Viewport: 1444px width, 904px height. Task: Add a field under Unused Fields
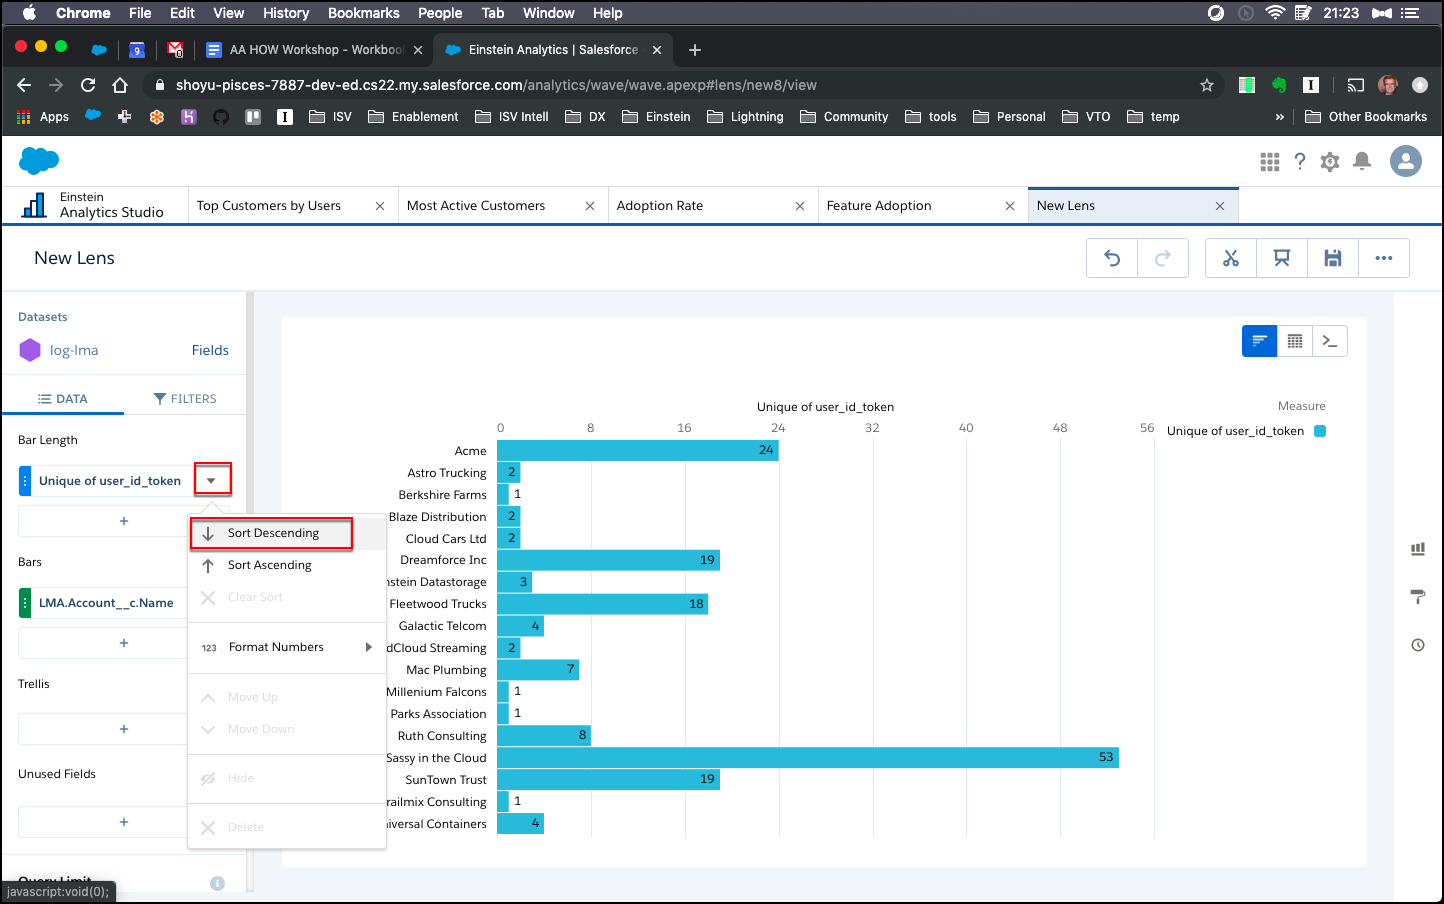(x=124, y=822)
